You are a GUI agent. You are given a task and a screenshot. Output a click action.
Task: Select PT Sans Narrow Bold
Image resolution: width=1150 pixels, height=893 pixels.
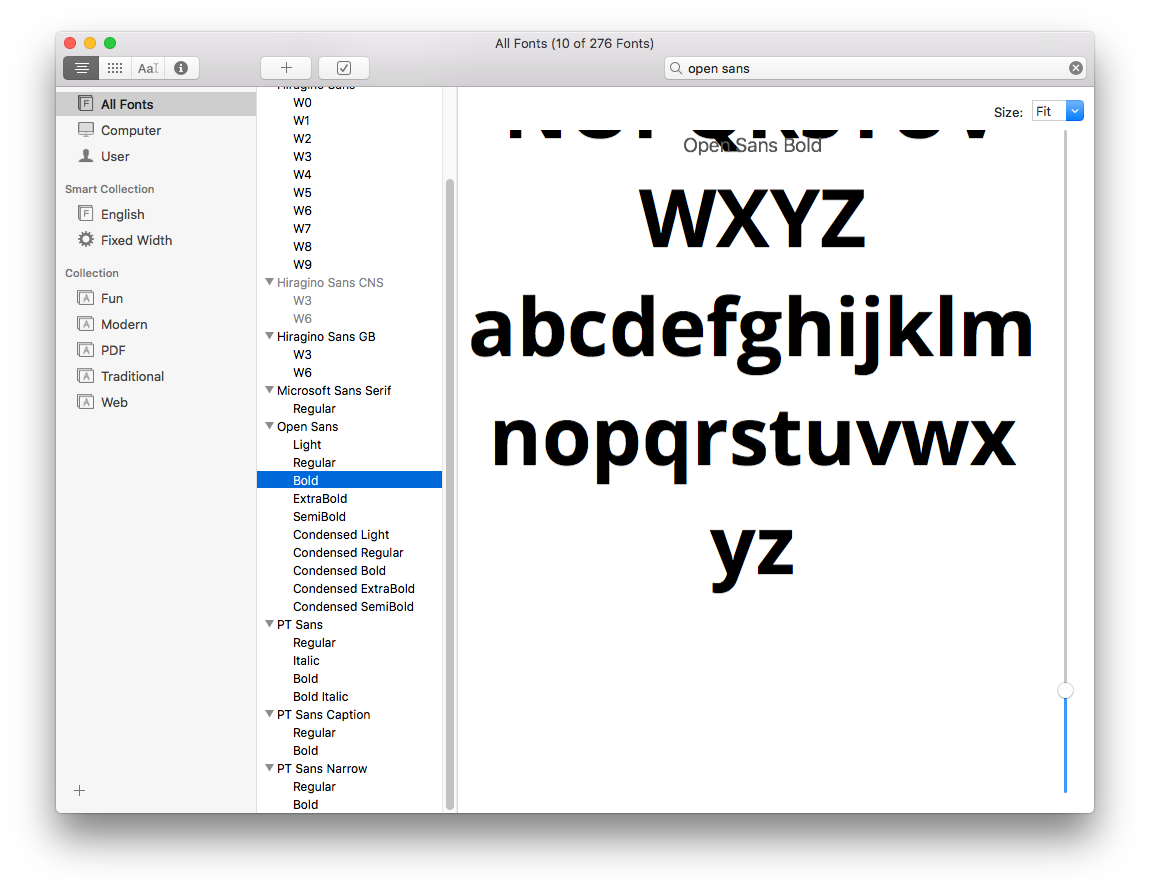pyautogui.click(x=349, y=804)
